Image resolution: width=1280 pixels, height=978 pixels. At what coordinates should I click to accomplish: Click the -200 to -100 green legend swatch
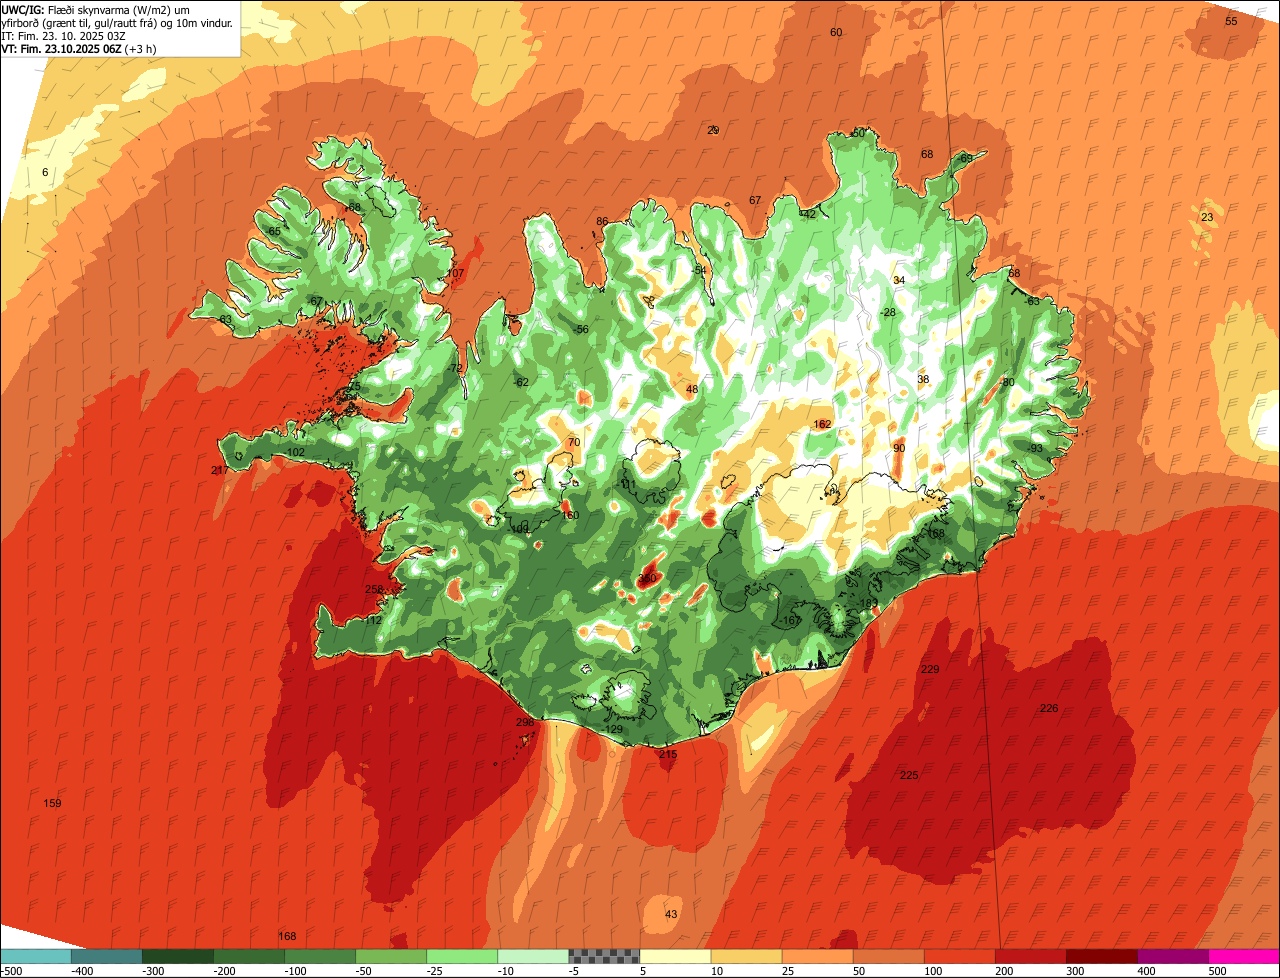point(249,956)
